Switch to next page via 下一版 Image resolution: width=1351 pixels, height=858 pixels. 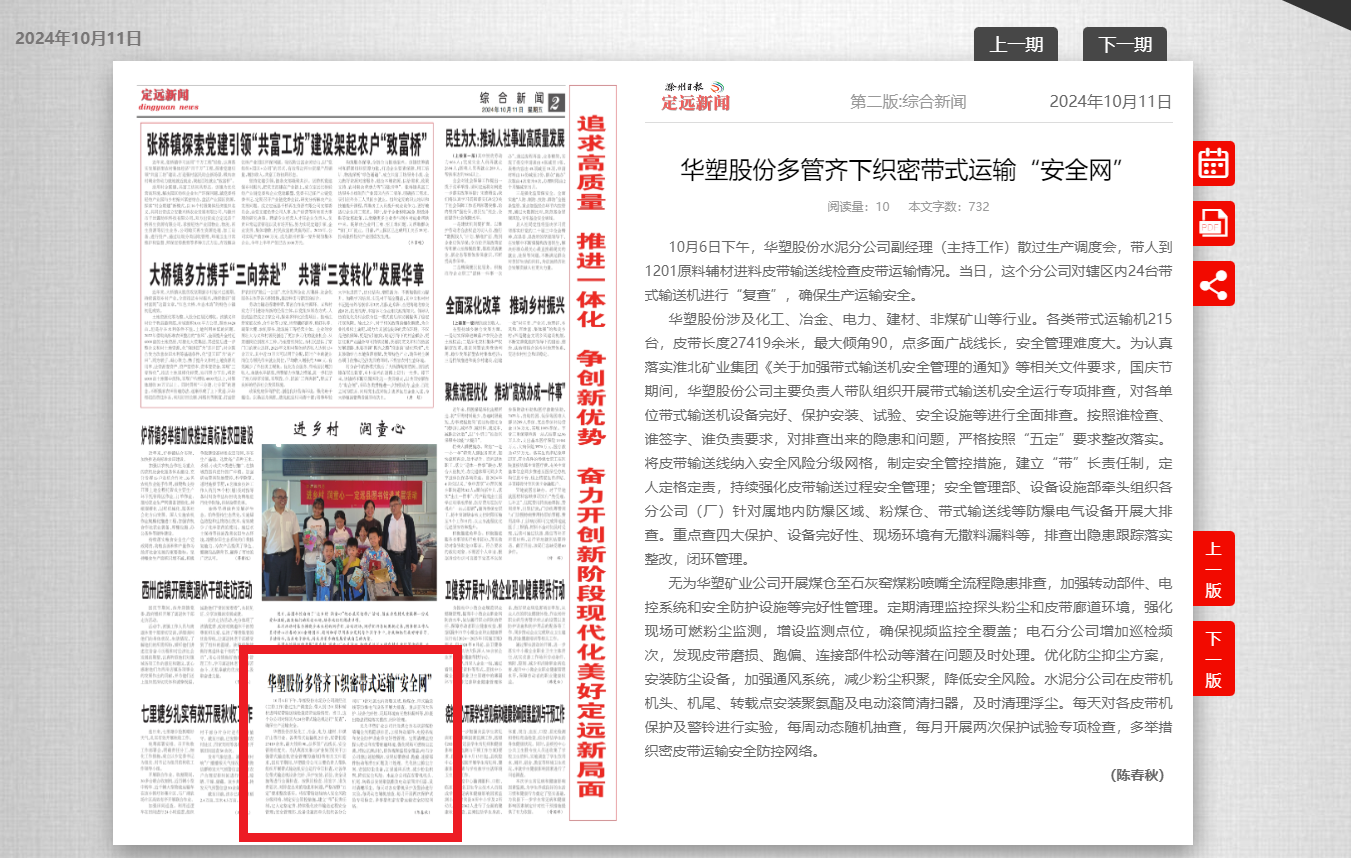tap(1213, 659)
